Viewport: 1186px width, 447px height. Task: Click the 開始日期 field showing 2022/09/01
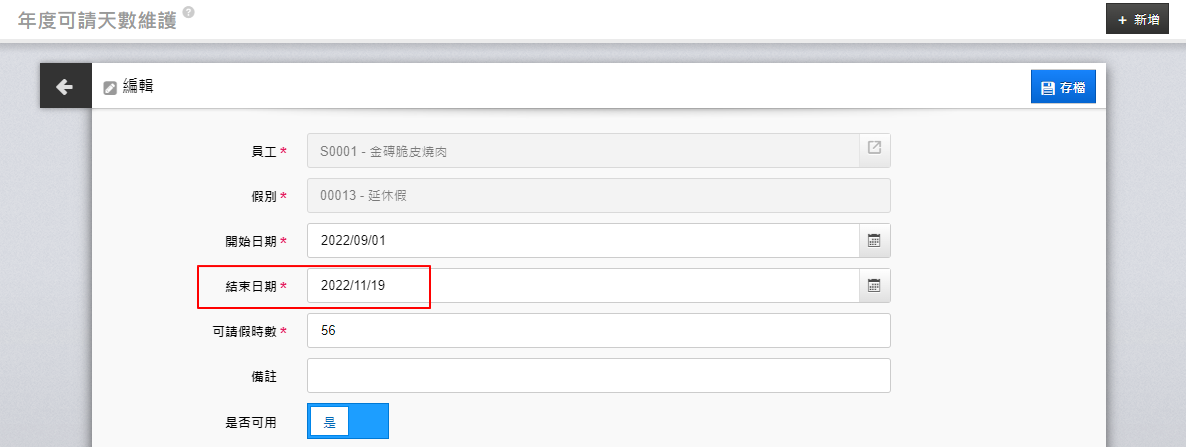pyautogui.click(x=582, y=241)
